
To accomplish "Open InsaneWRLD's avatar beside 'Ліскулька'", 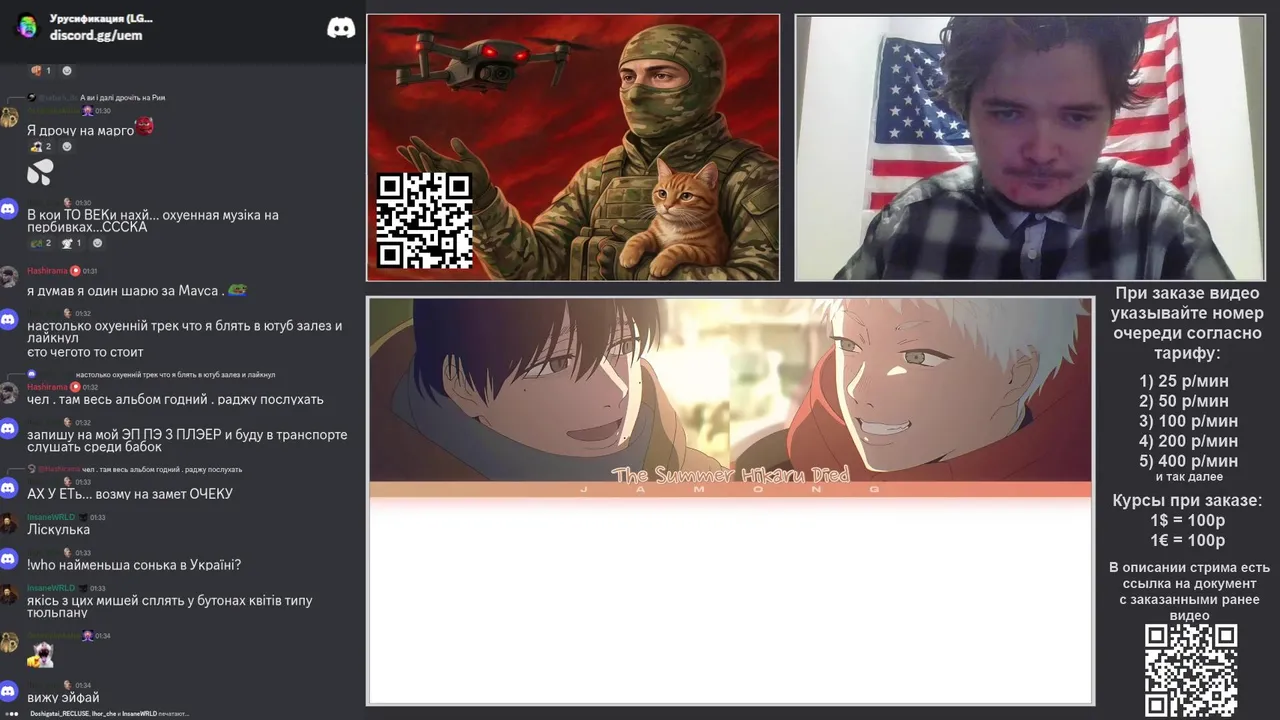I will click(x=9, y=524).
